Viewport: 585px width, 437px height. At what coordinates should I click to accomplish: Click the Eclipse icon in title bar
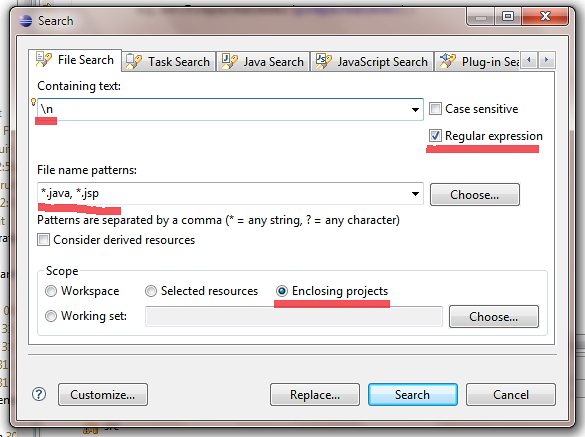25,21
